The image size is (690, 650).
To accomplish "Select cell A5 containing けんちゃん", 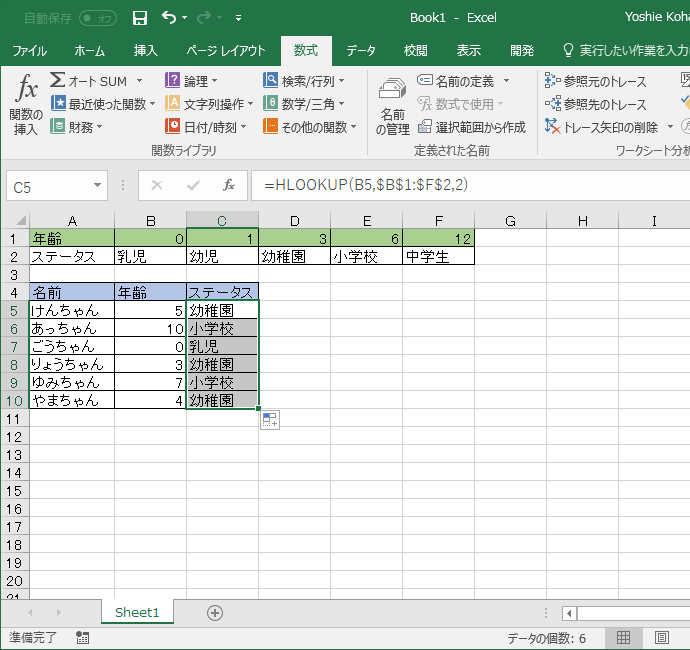I will (72, 310).
